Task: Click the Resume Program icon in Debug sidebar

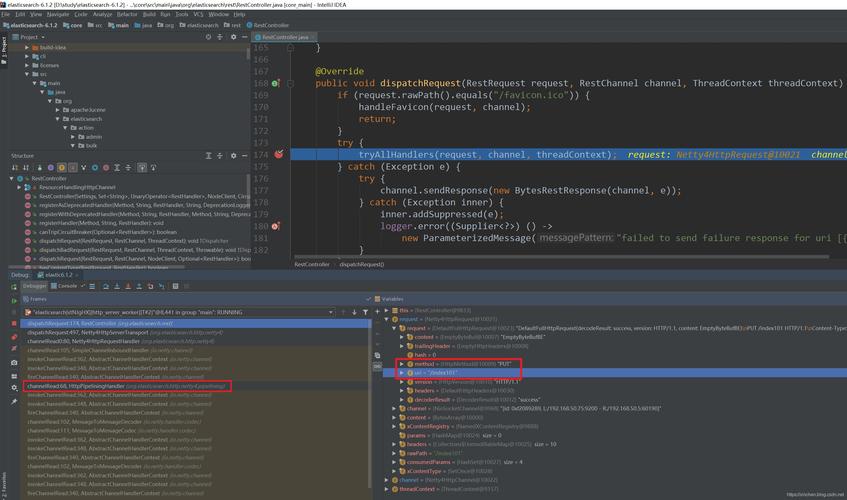Action: 14,301
